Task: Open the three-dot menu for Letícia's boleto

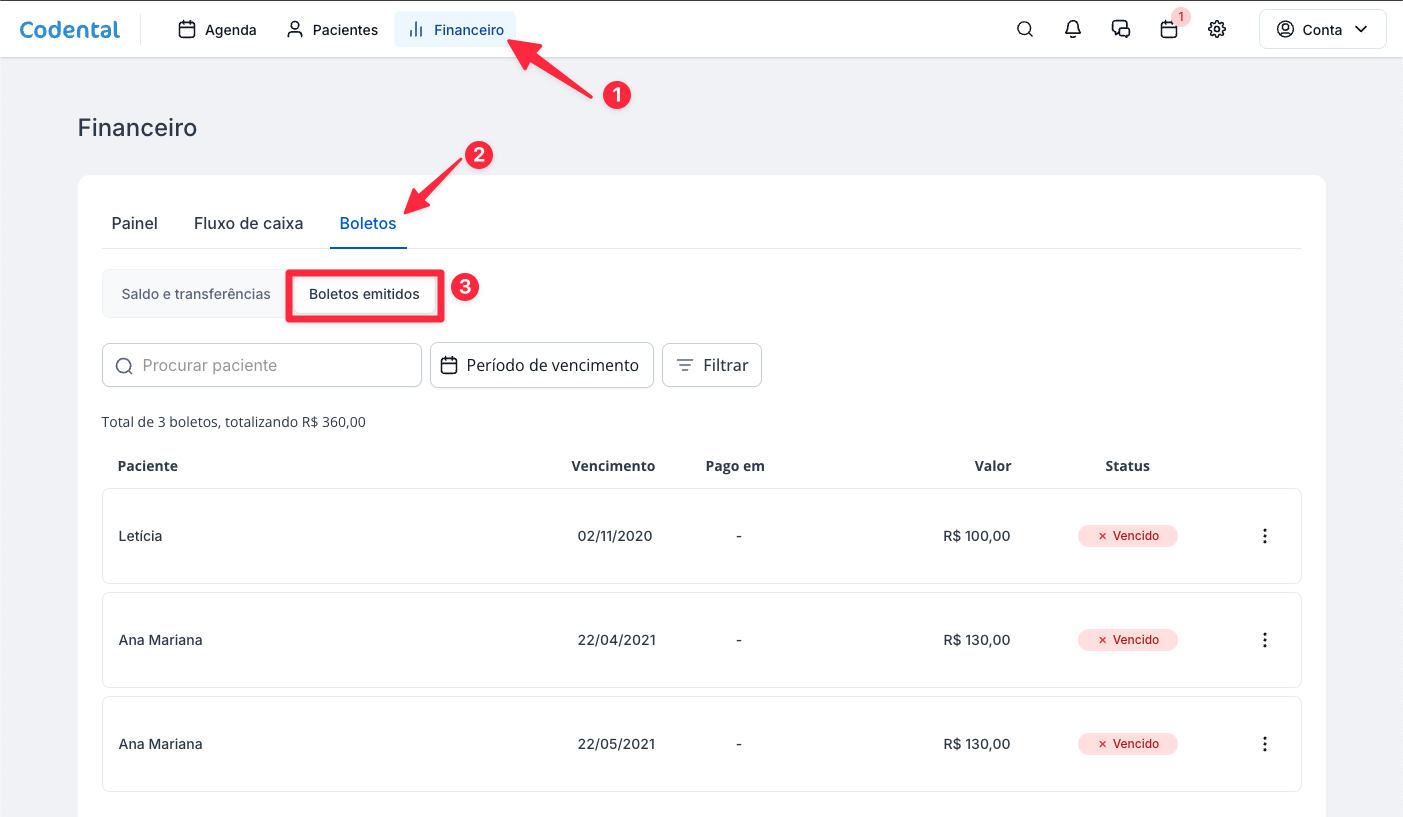Action: tap(1265, 536)
